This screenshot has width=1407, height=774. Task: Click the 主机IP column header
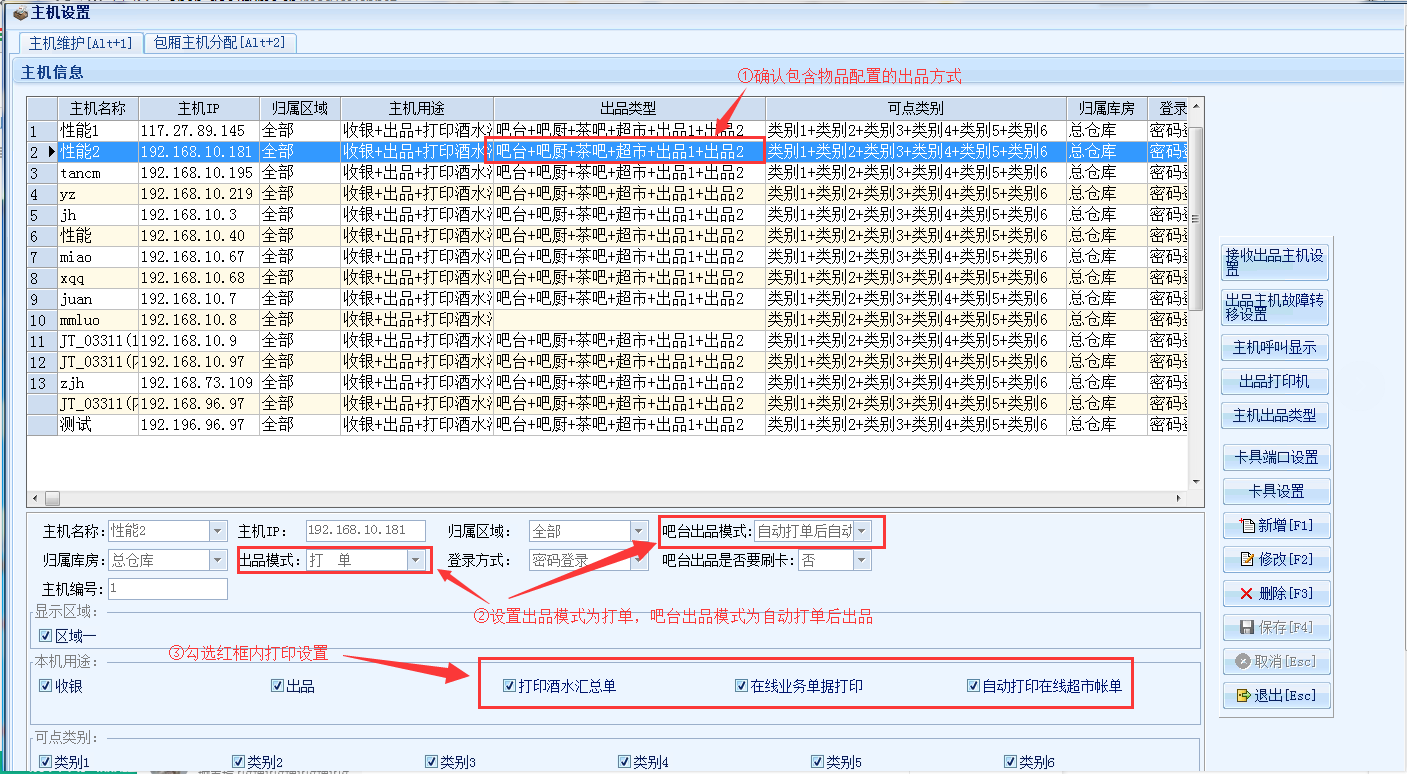click(199, 108)
